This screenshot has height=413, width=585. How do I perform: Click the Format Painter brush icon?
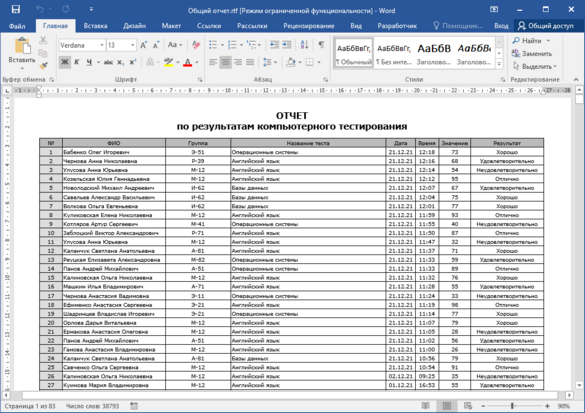(44, 66)
